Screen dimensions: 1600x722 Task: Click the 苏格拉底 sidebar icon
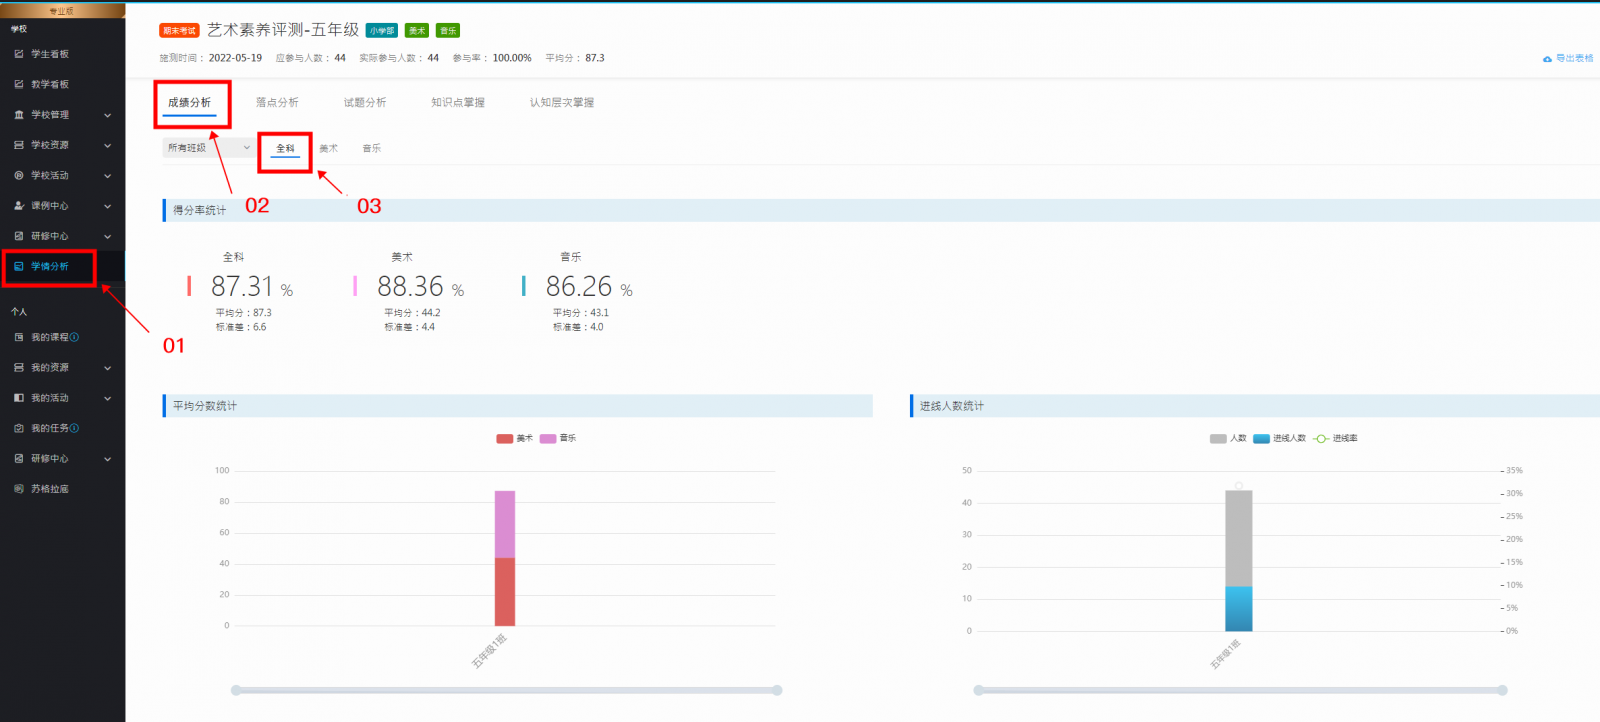(x=19, y=489)
